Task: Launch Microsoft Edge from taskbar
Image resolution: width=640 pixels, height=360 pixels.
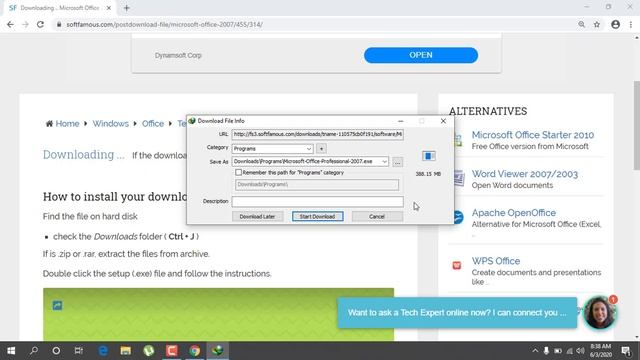Action: [x=103, y=351]
